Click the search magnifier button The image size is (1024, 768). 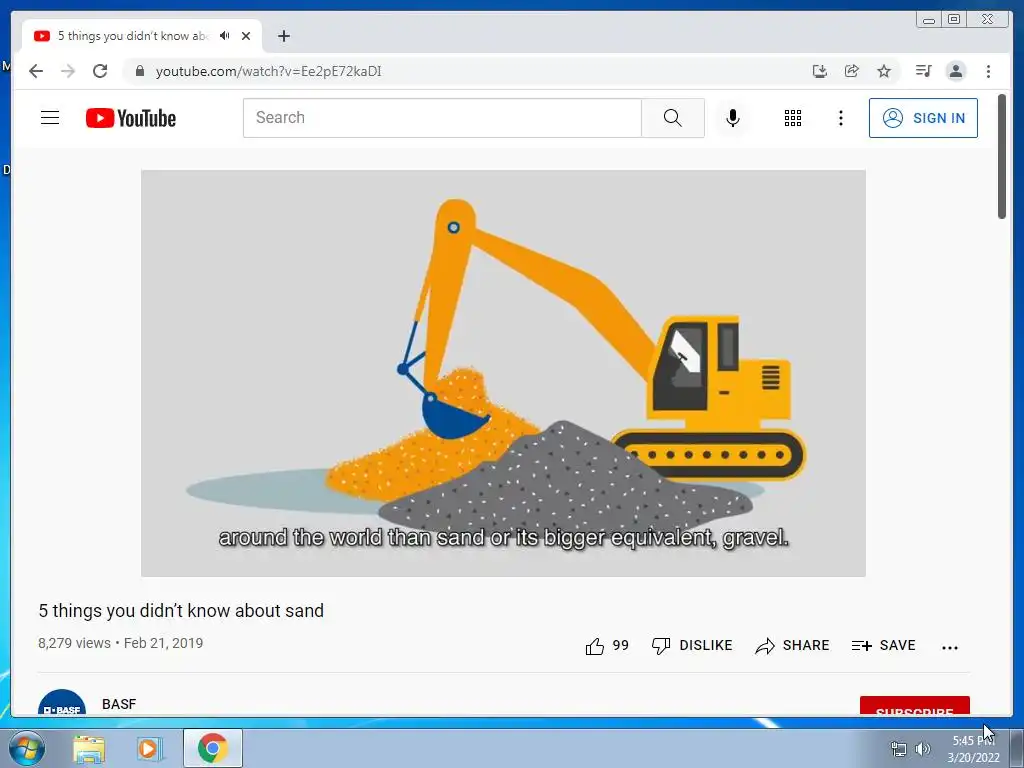pos(673,118)
